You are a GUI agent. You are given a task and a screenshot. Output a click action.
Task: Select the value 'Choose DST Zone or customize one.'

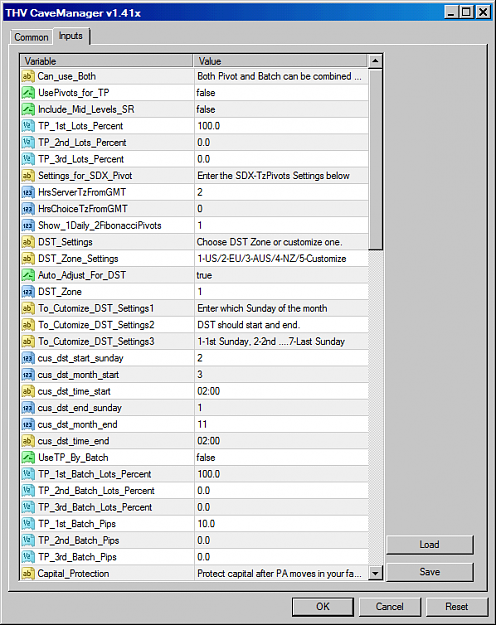tap(270, 242)
